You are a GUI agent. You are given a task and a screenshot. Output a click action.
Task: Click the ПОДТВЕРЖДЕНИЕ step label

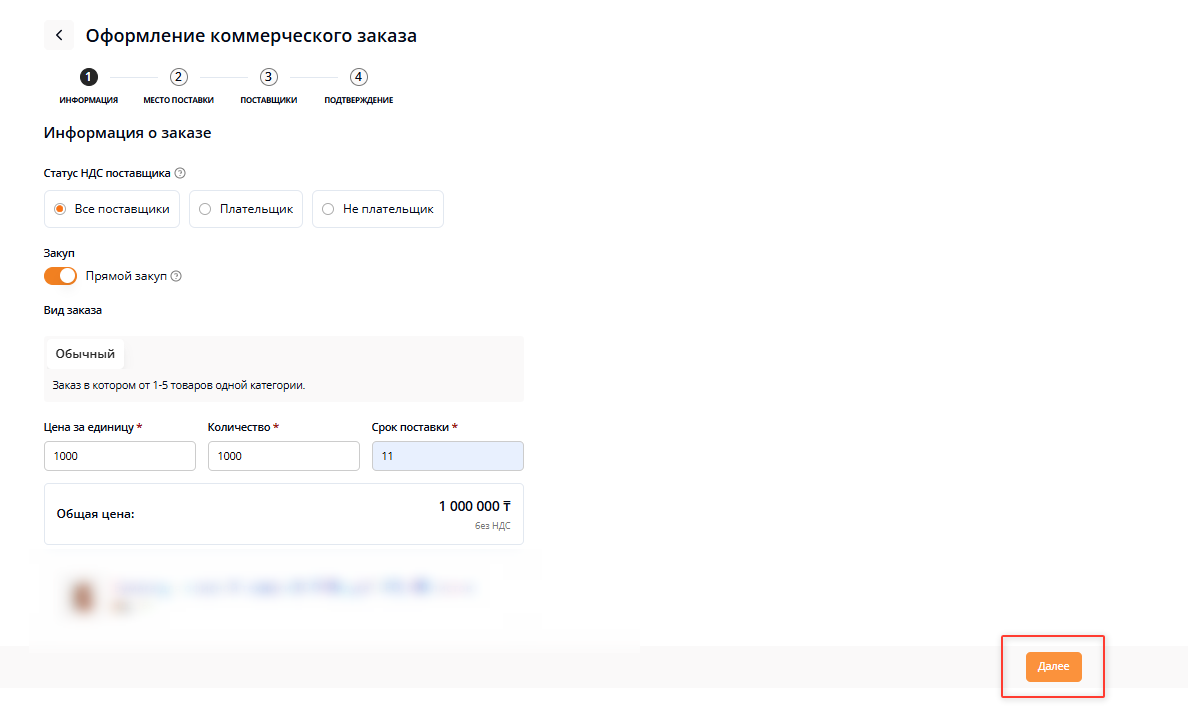click(x=358, y=100)
